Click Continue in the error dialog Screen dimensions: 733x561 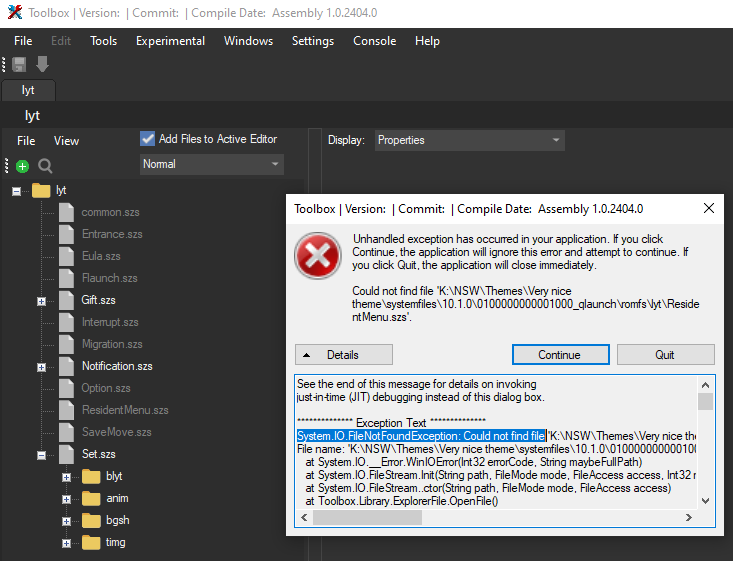point(561,355)
